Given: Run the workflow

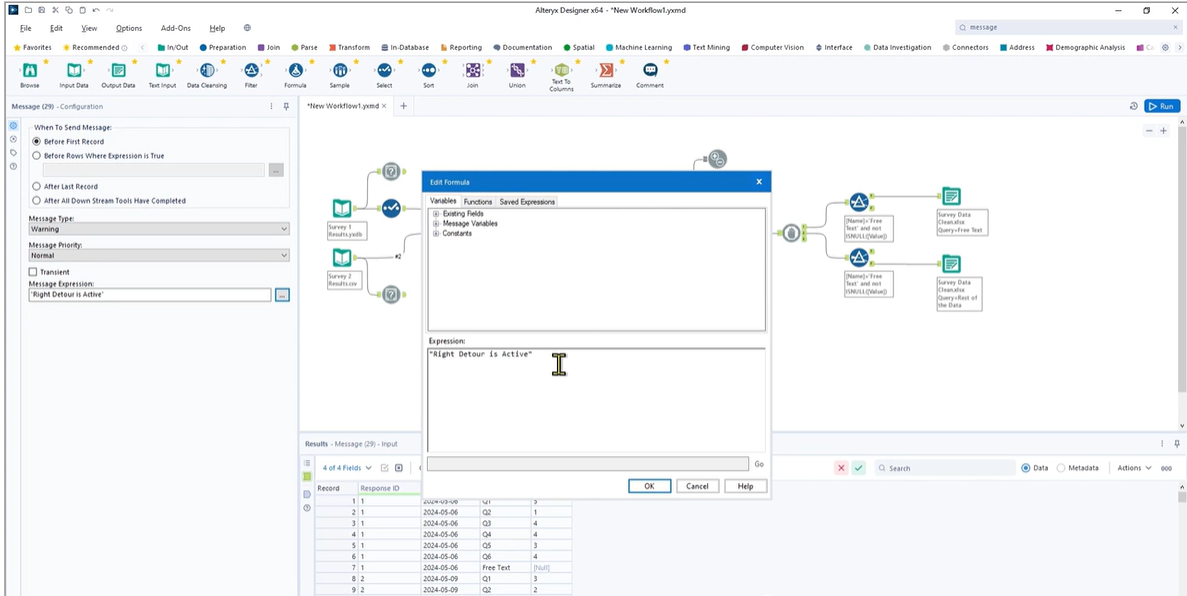Looking at the screenshot, I should [x=1161, y=107].
